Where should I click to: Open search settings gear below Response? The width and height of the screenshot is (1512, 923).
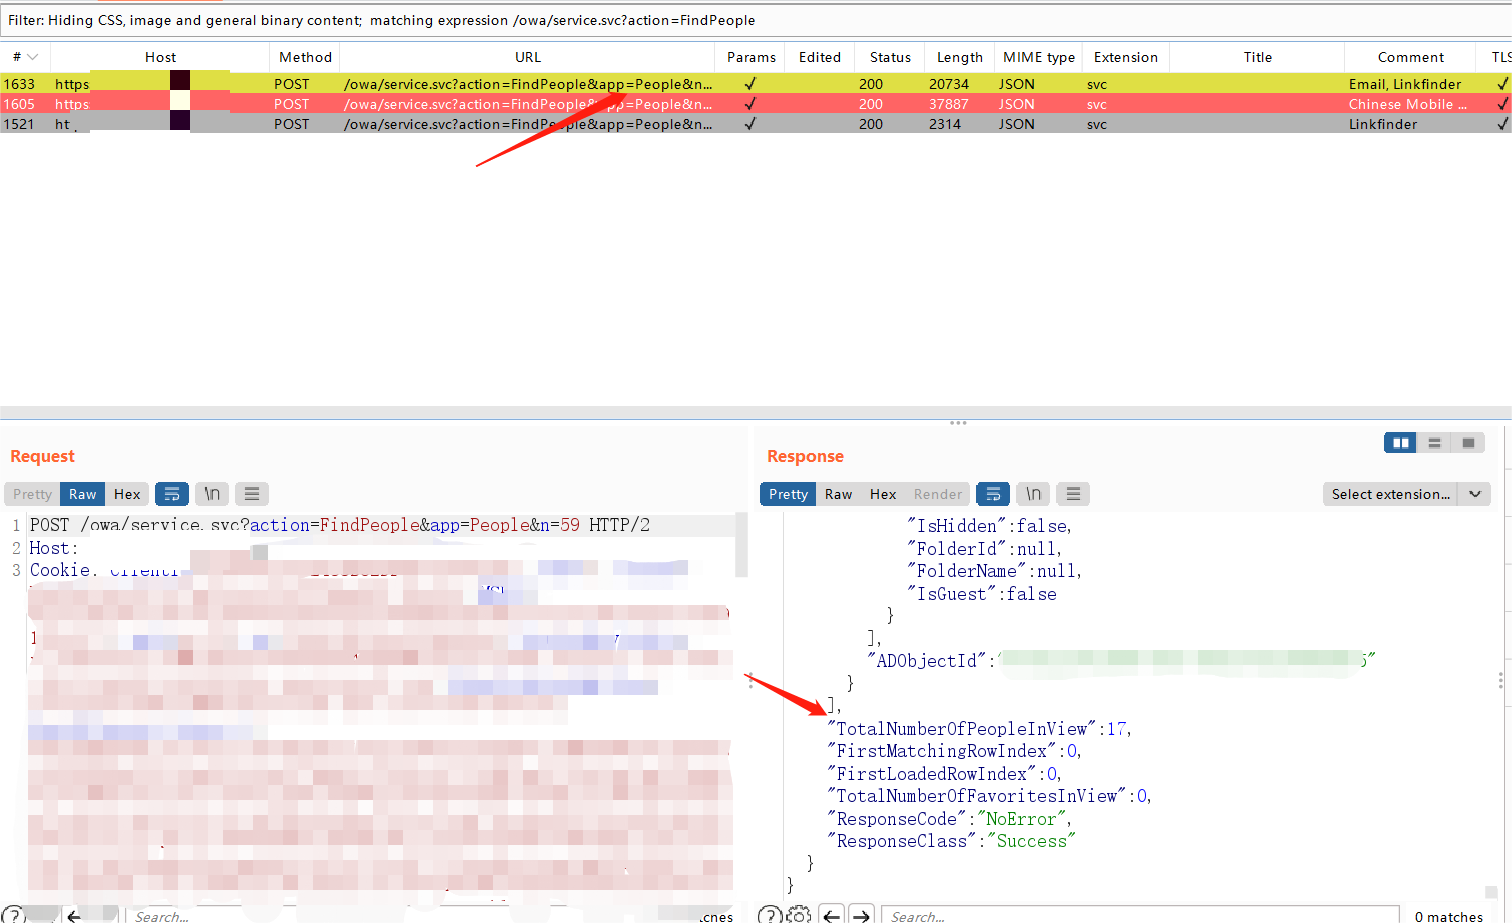tap(798, 915)
